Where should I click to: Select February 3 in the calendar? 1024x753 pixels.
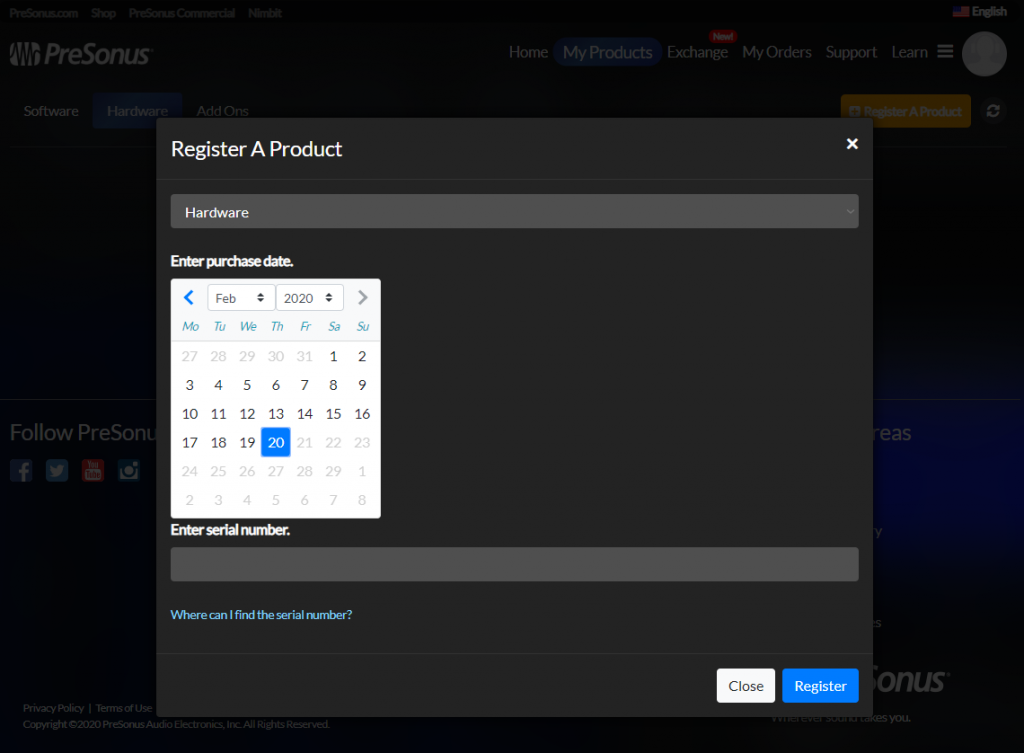point(189,385)
